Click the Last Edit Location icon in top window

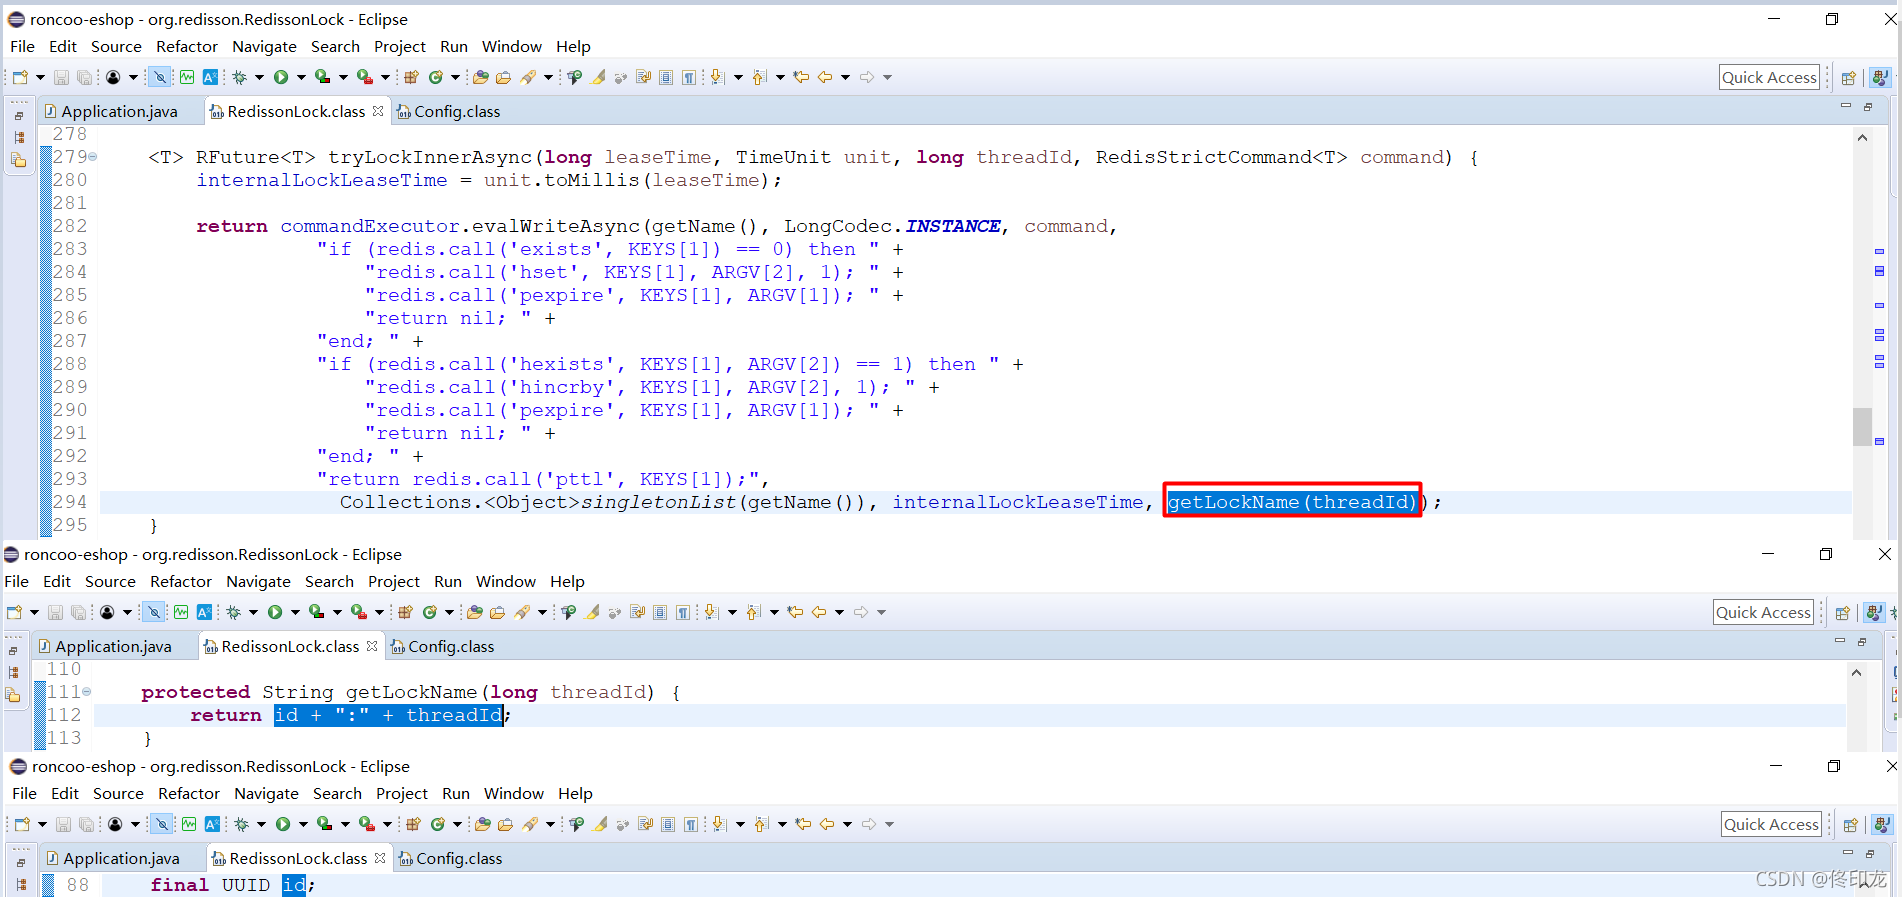[x=802, y=77]
